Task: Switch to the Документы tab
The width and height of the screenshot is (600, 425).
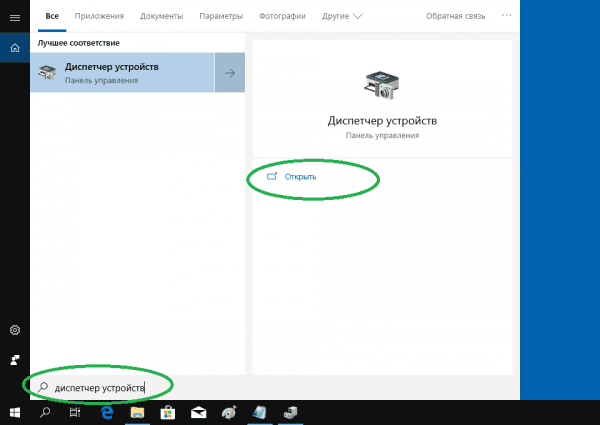Action: pos(161,16)
